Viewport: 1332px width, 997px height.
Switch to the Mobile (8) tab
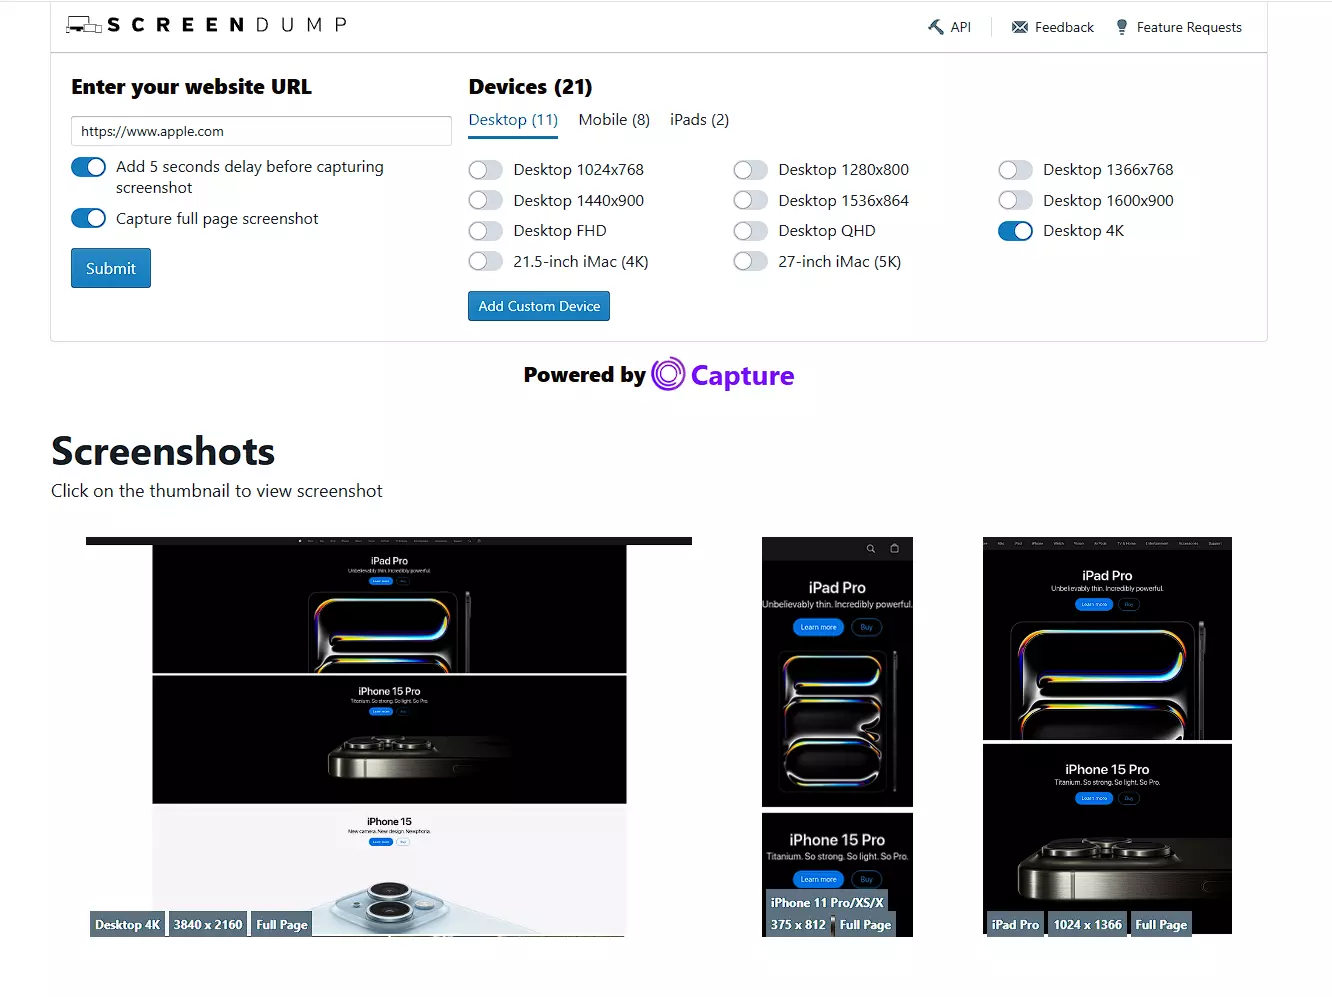coord(613,120)
